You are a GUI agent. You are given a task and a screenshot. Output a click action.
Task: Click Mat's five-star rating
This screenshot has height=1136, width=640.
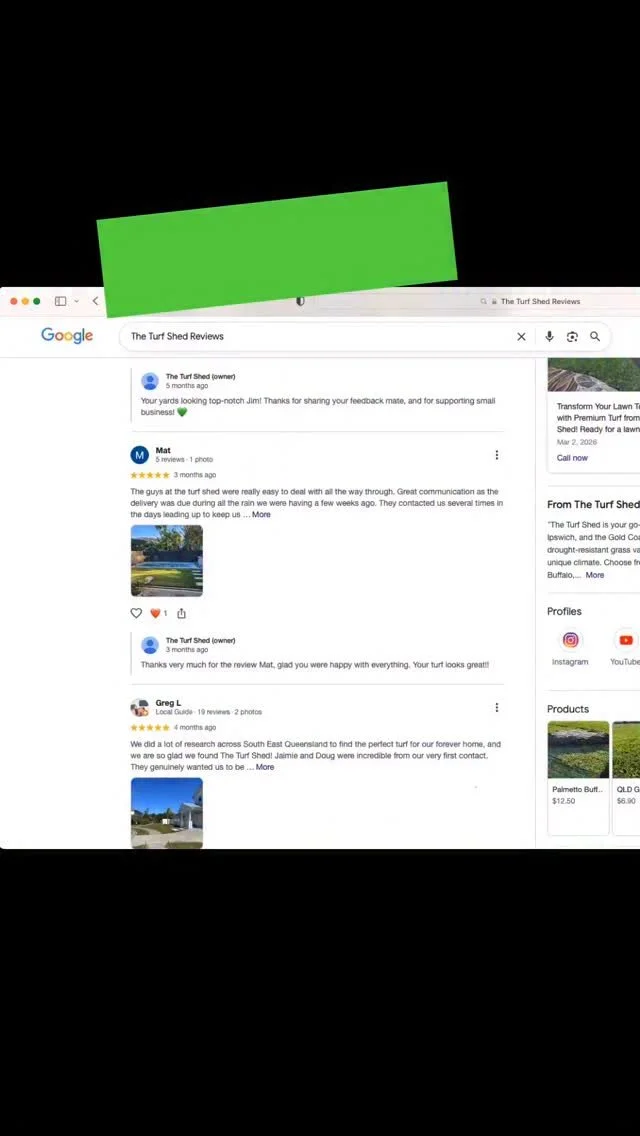coord(150,475)
